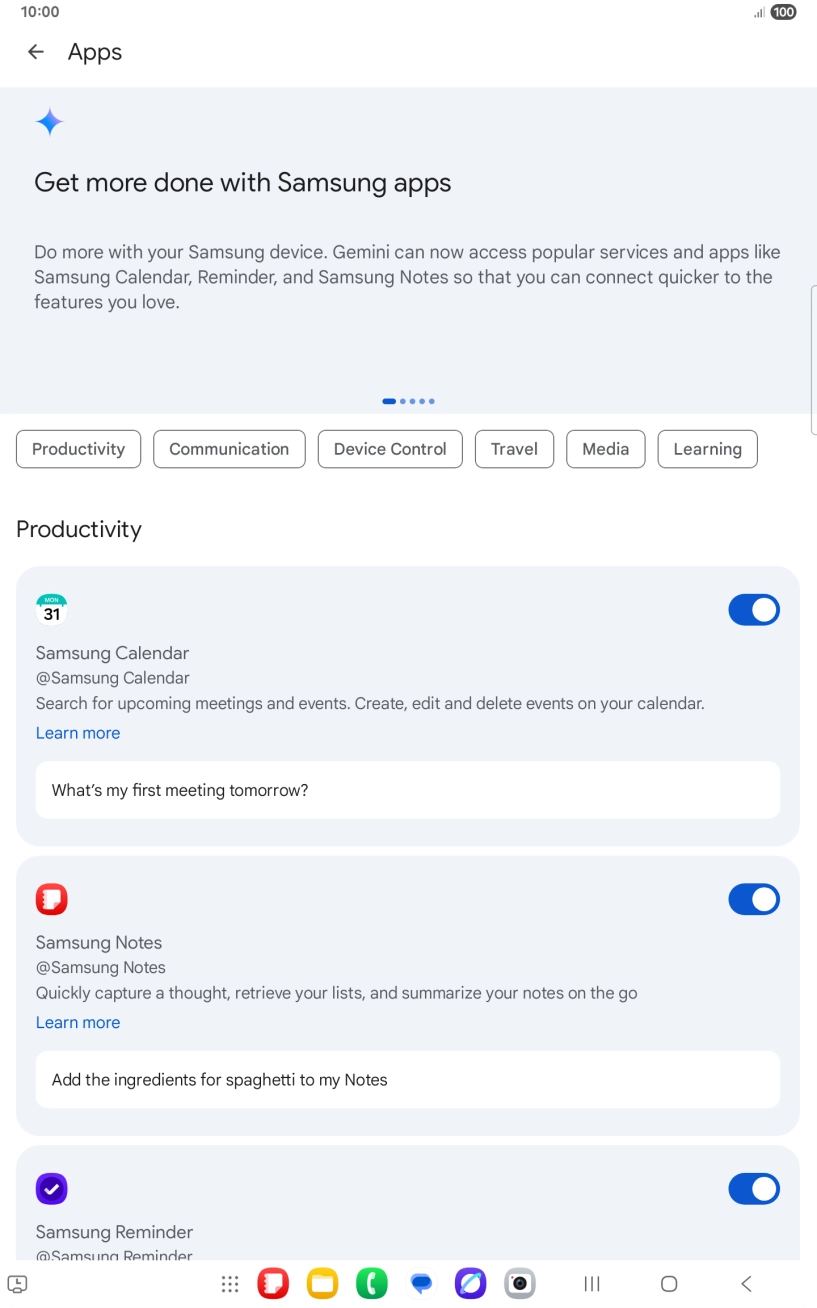
Task: Select the Productivity category chip
Action: 78,449
